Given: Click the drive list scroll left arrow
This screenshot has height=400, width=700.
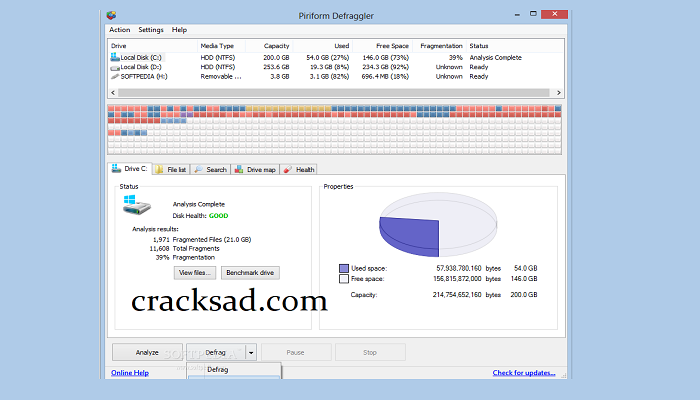Looking at the screenshot, I should pos(113,93).
